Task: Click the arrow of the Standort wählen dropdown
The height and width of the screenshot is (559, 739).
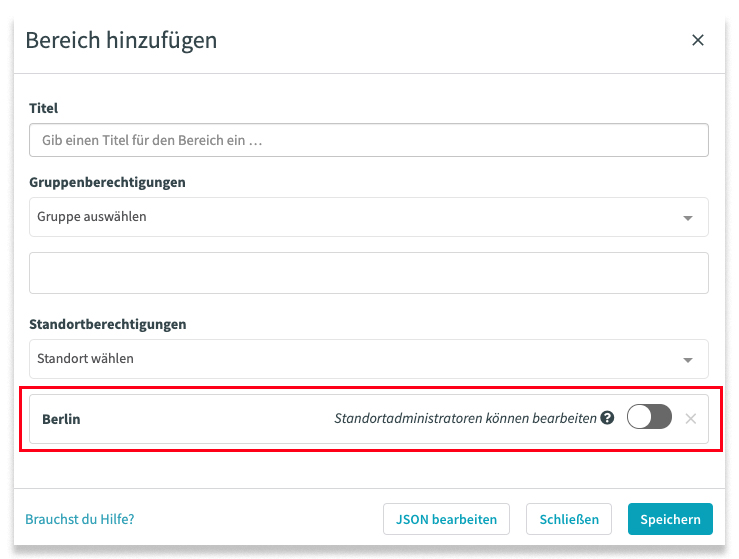Action: click(x=687, y=360)
